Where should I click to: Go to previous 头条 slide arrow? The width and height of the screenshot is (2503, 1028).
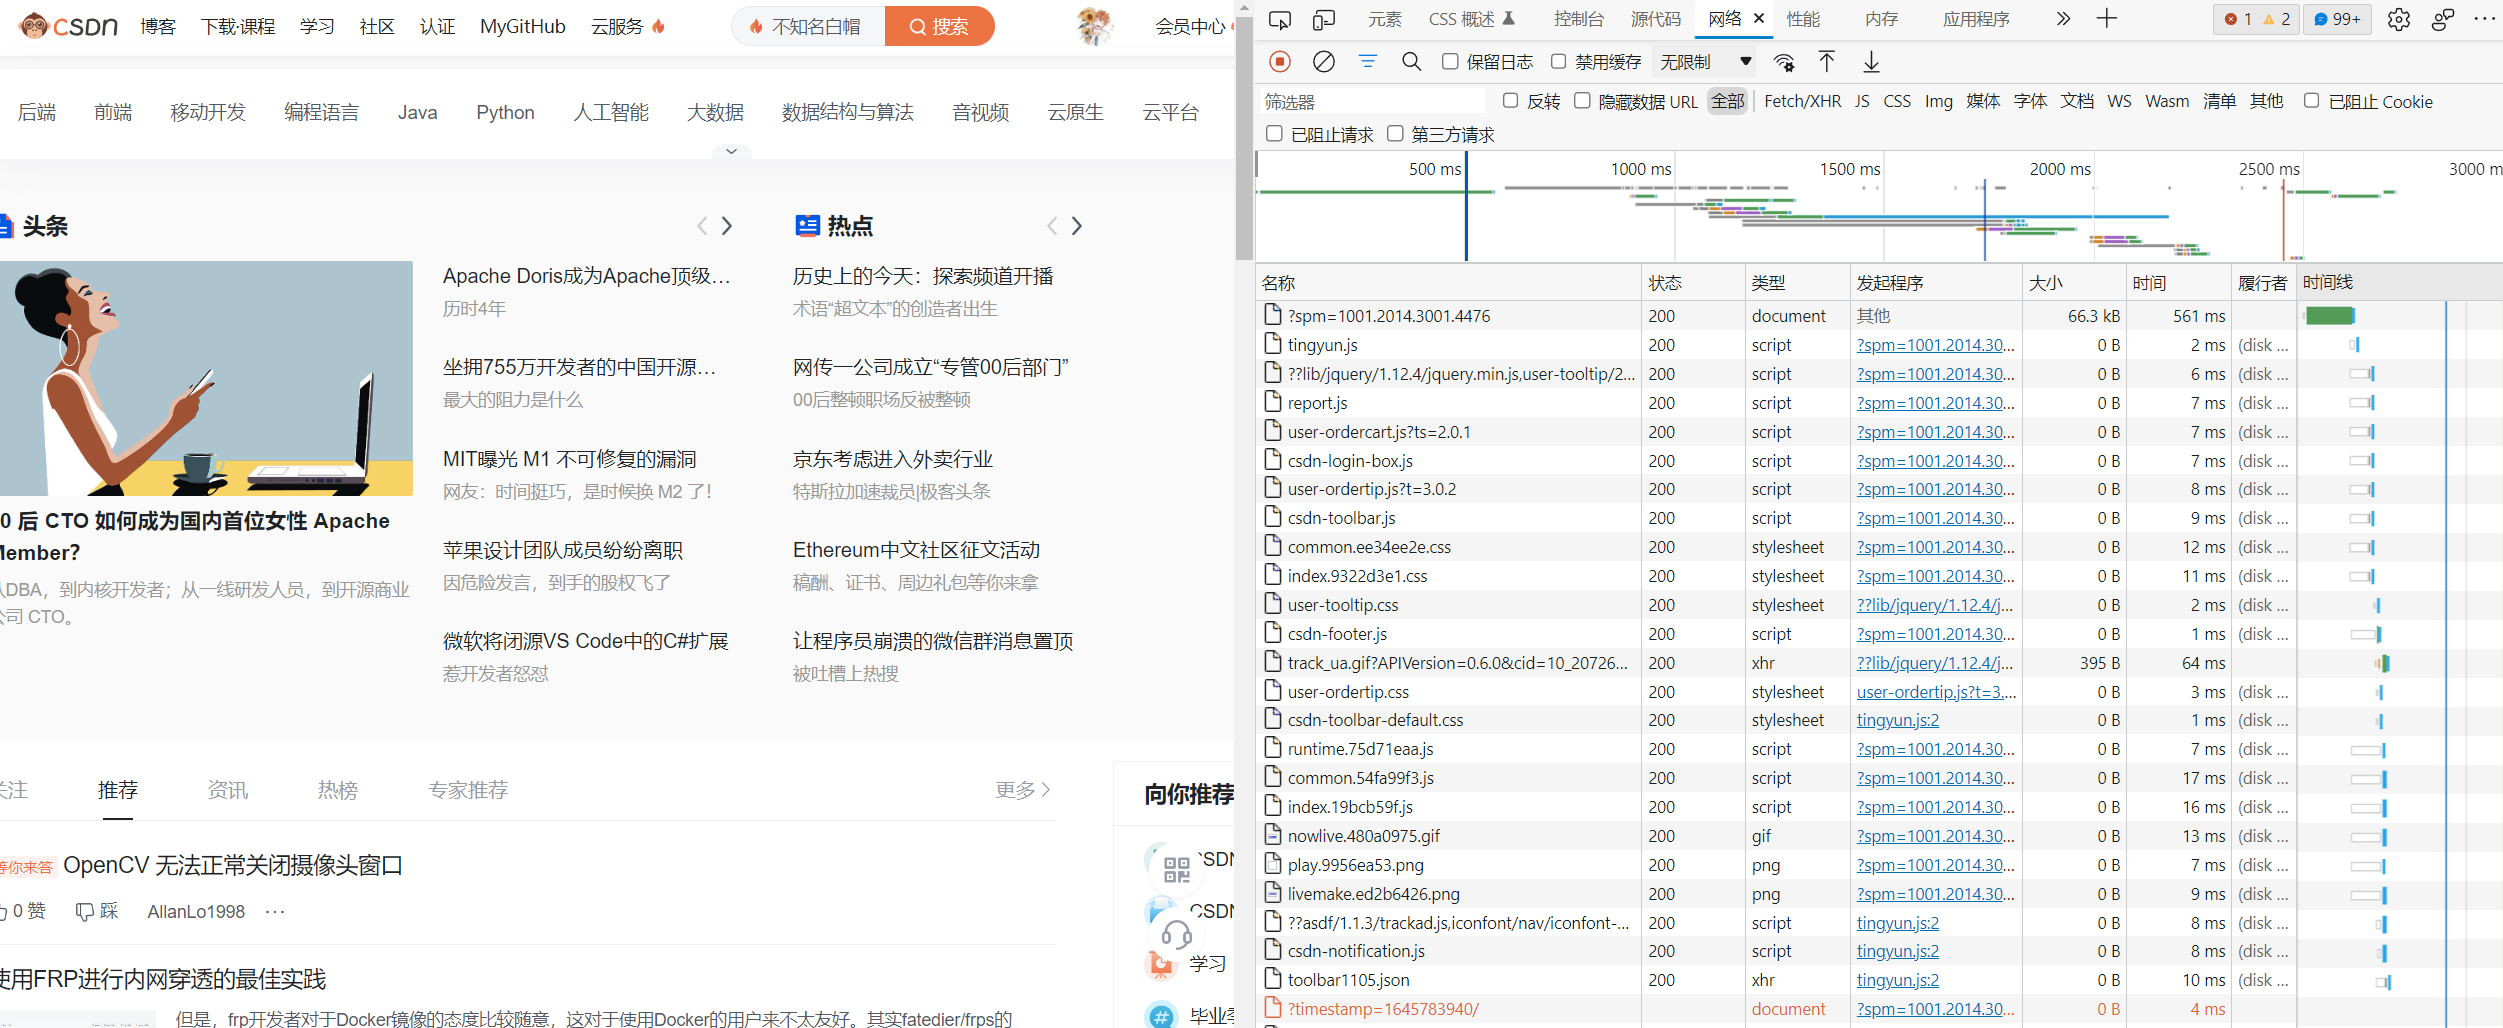702,226
